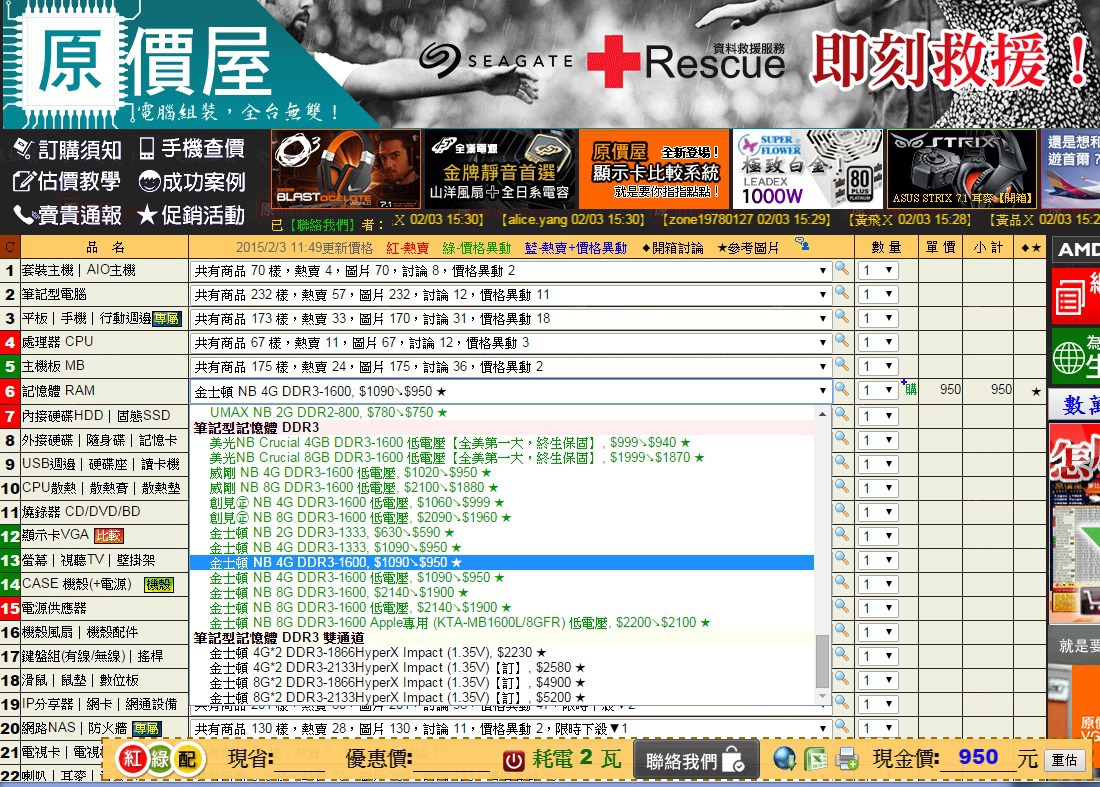Open the ASUS STRIX 7.1 headset ad
The width and height of the screenshot is (1100, 787).
tap(962, 168)
